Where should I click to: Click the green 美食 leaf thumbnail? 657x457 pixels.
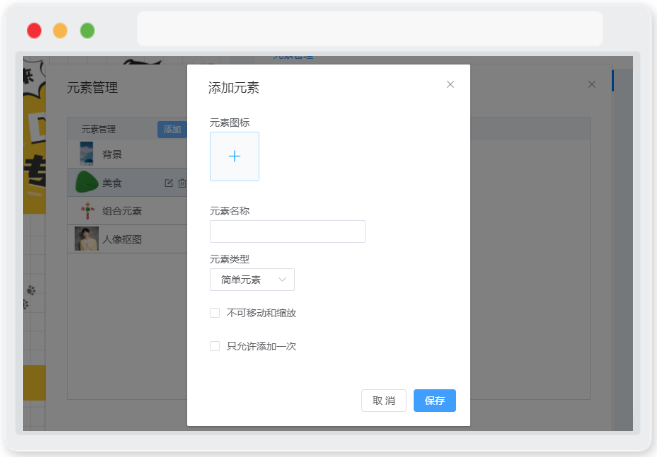(87, 182)
